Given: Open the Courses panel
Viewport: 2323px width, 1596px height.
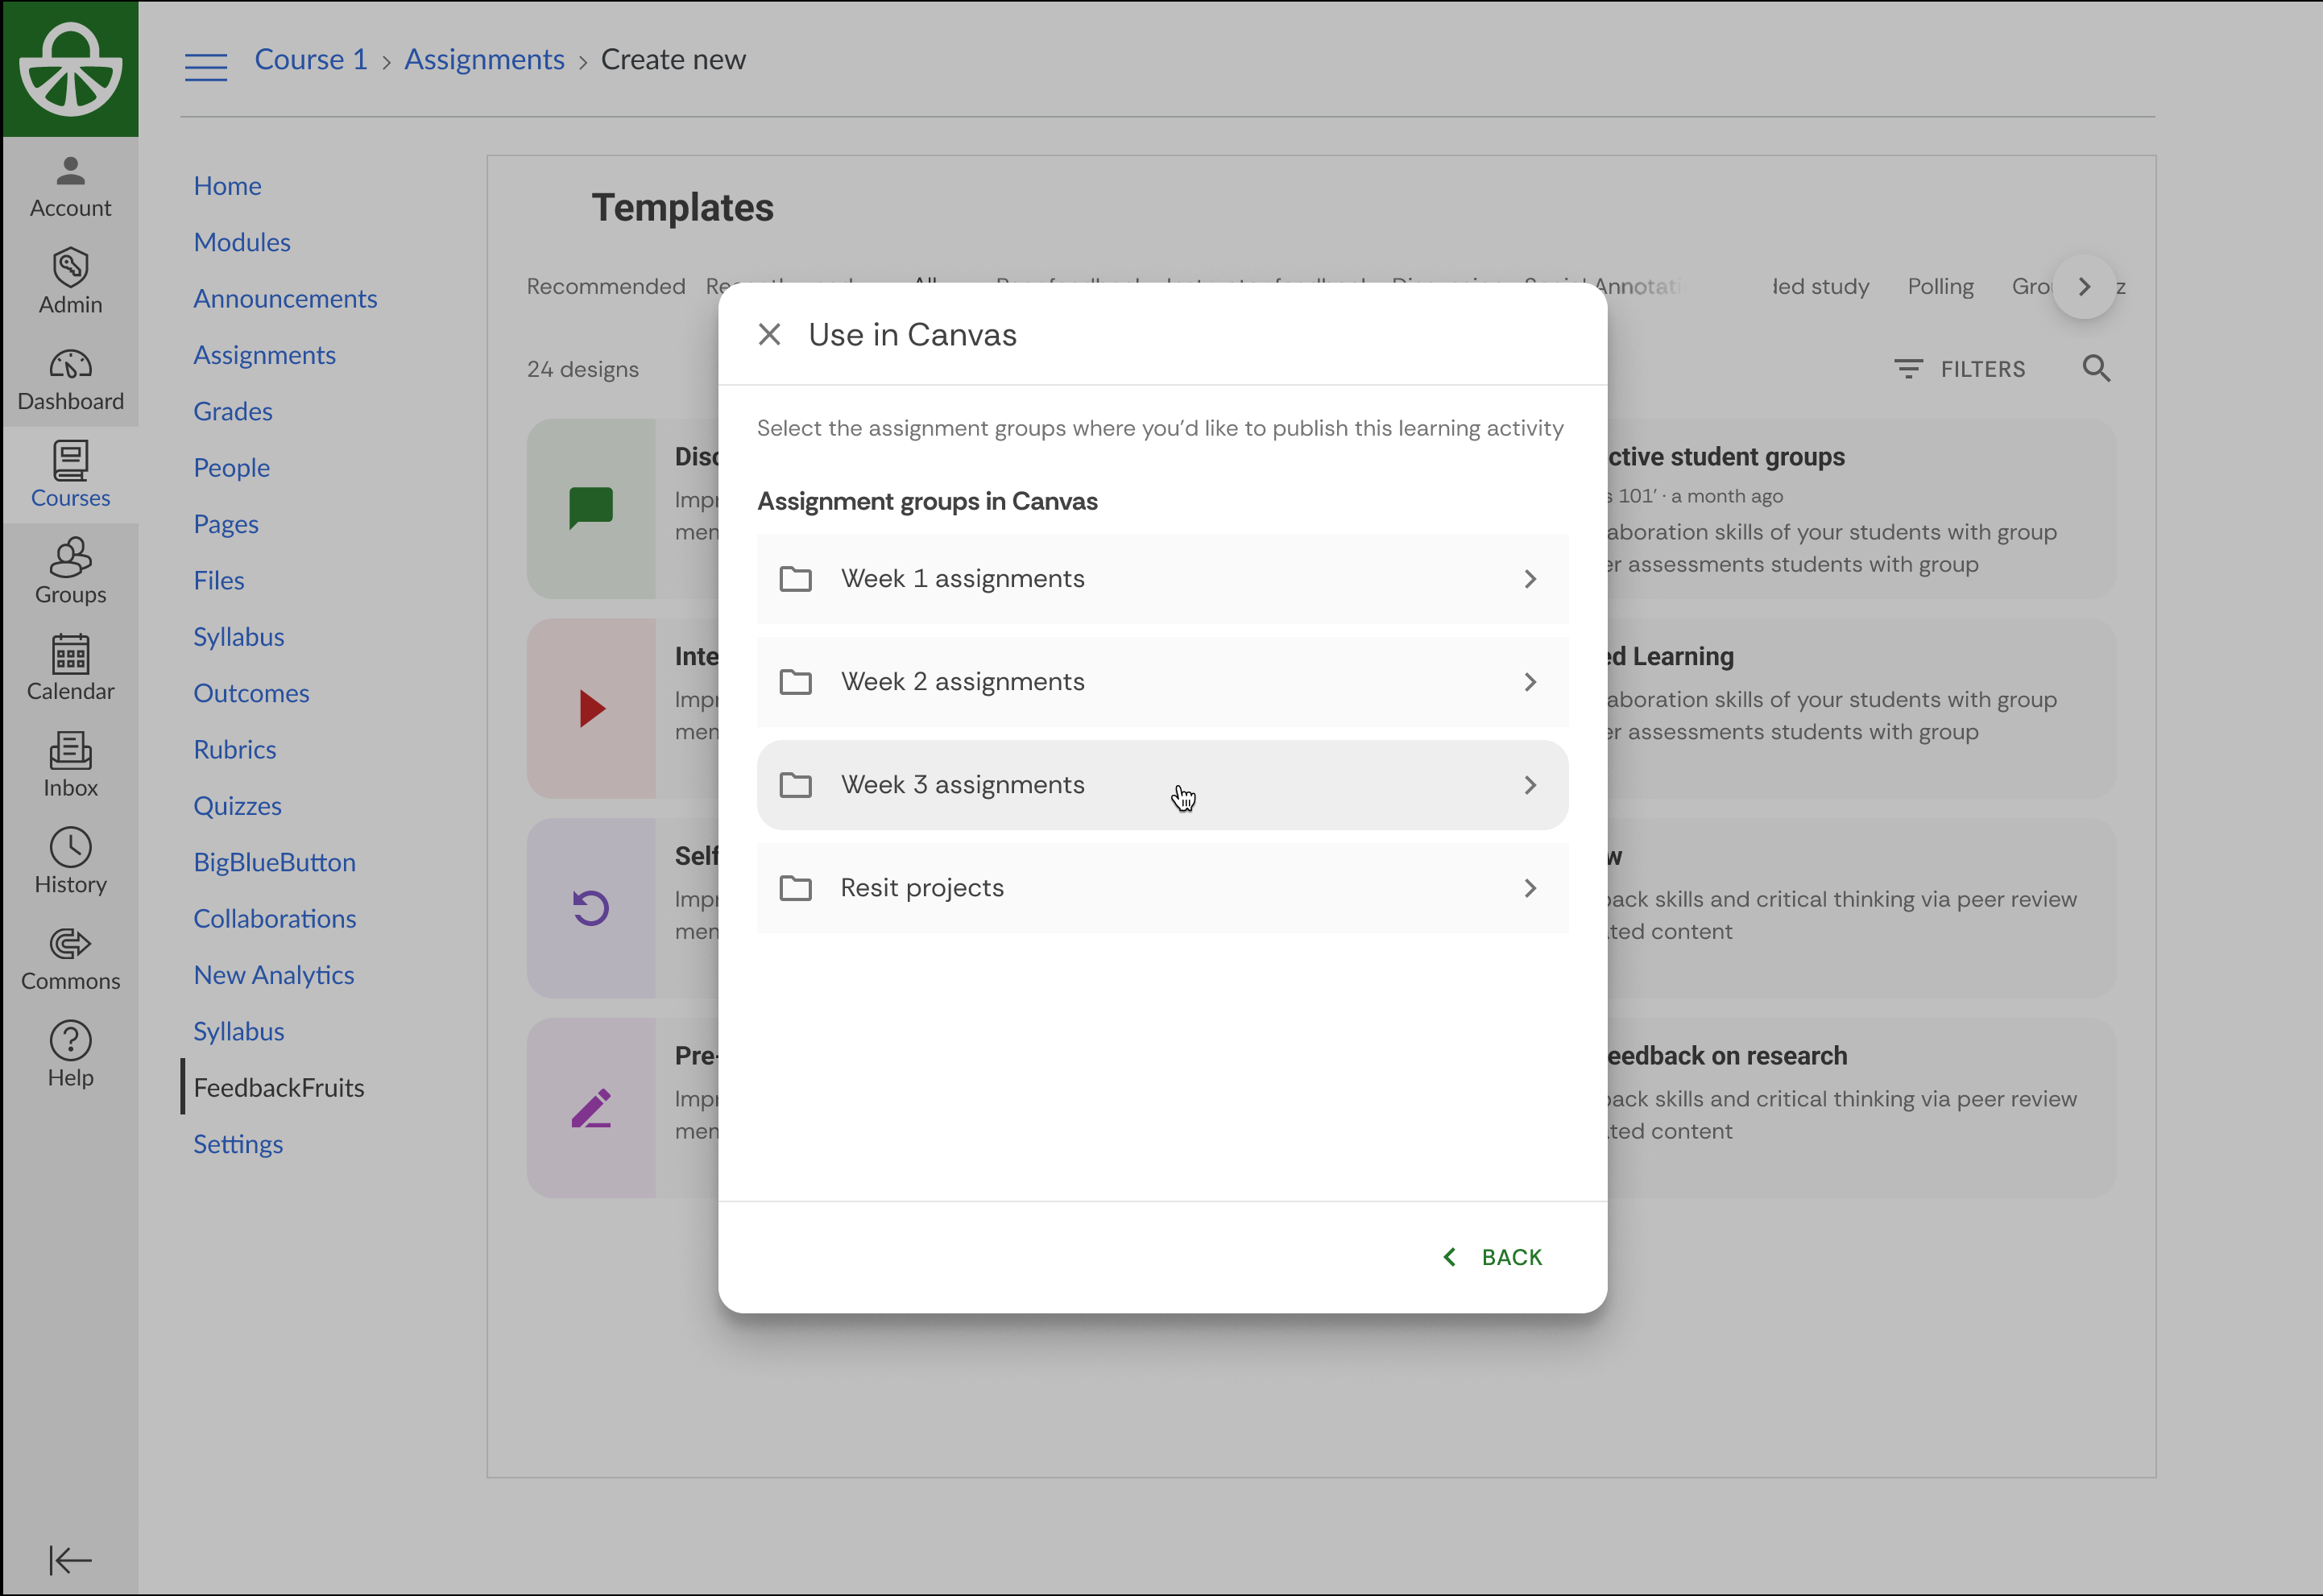Looking at the screenshot, I should pyautogui.click(x=70, y=475).
